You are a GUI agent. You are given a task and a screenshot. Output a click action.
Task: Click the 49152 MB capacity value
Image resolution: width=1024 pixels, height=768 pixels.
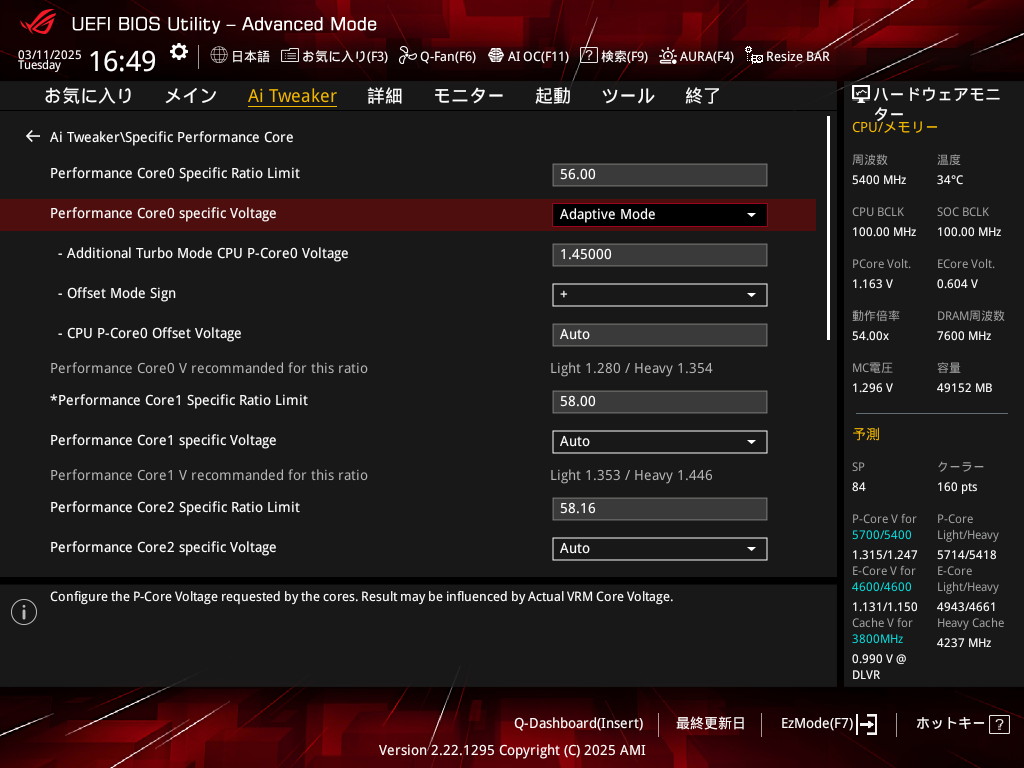point(965,388)
